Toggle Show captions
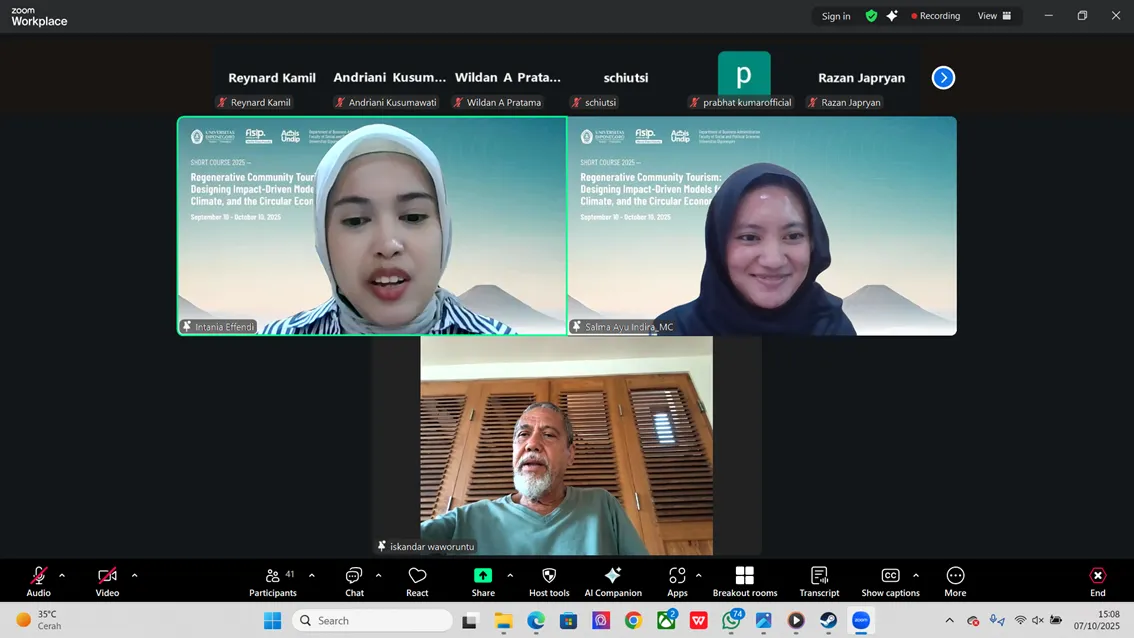The width and height of the screenshot is (1134, 638). coord(890,581)
